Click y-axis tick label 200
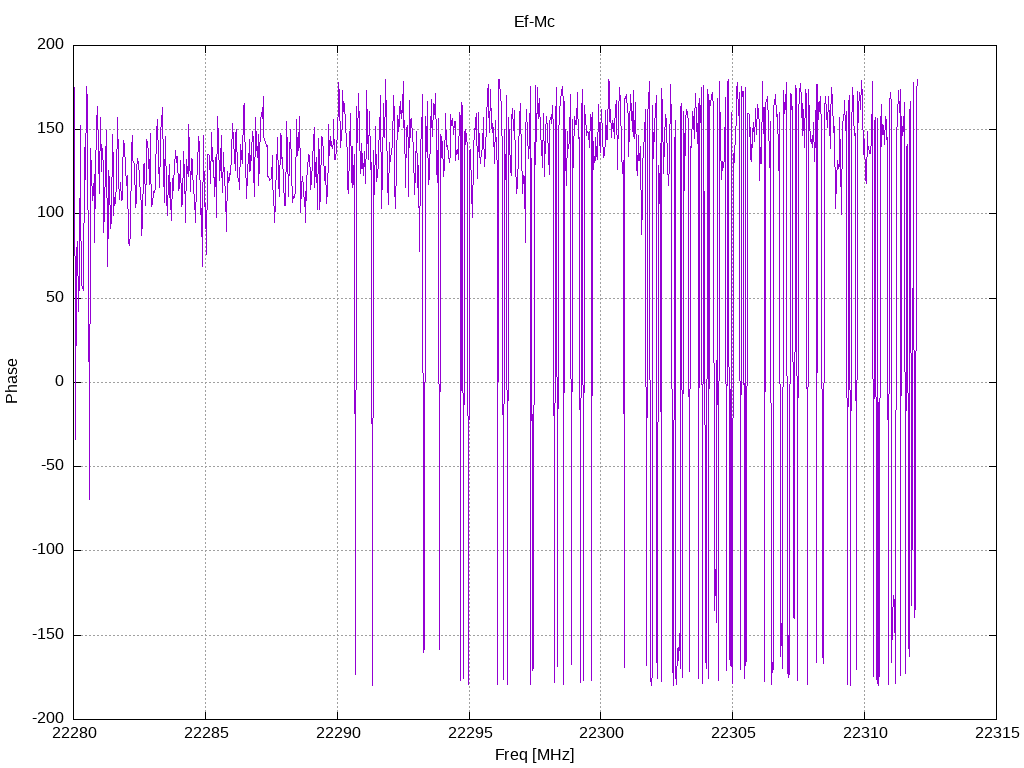Viewport: 1024px width, 768px height. [x=51, y=44]
